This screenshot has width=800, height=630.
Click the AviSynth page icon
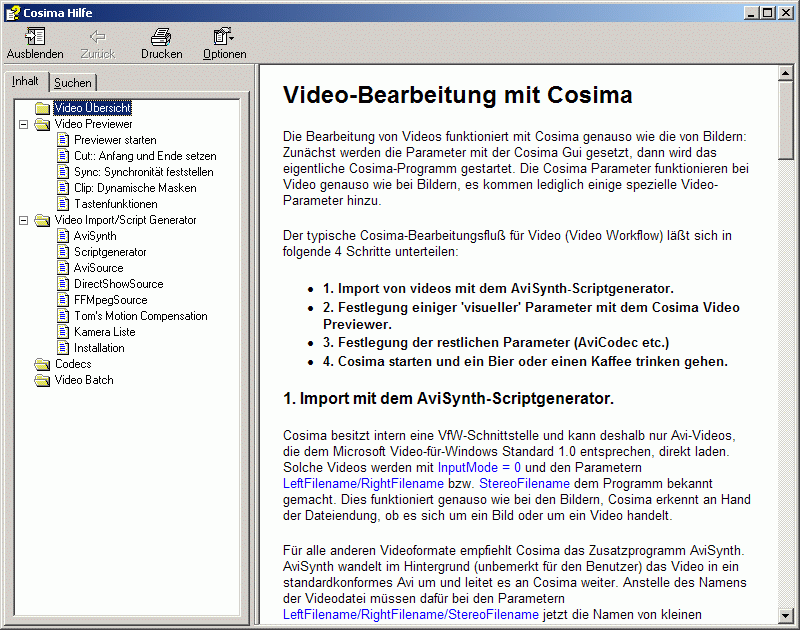[x=63, y=236]
